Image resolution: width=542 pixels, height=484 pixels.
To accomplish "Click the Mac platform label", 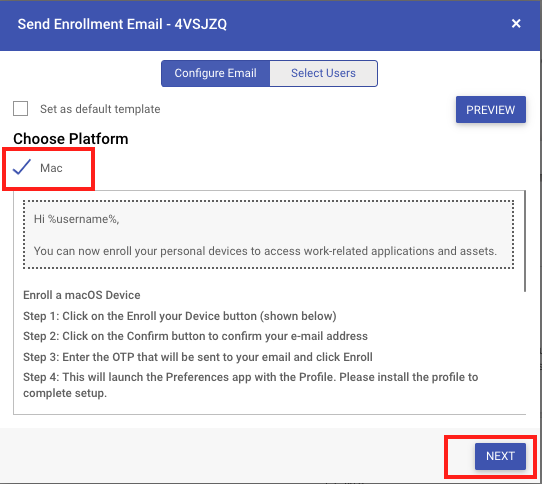I will (x=51, y=168).
